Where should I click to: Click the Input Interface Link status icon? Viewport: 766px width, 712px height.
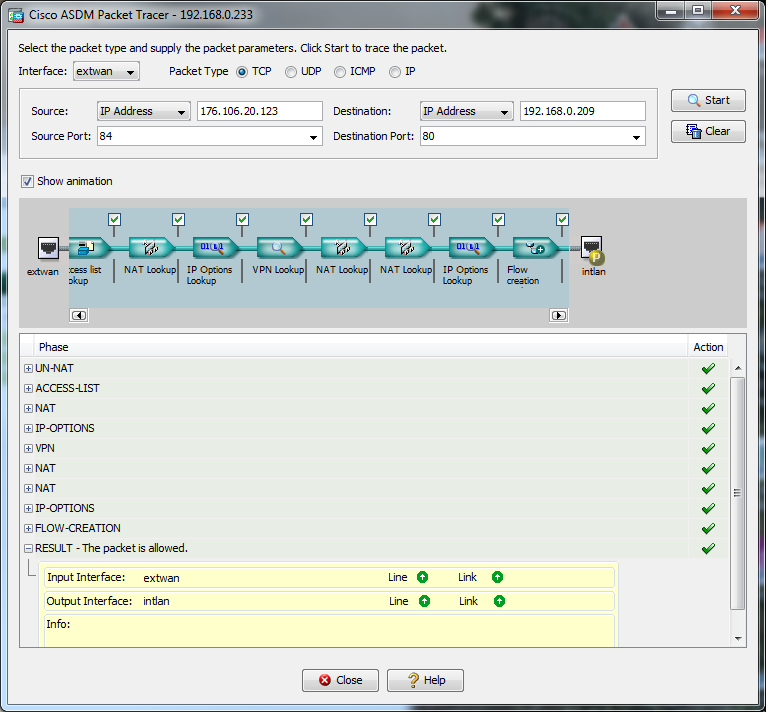pos(497,577)
